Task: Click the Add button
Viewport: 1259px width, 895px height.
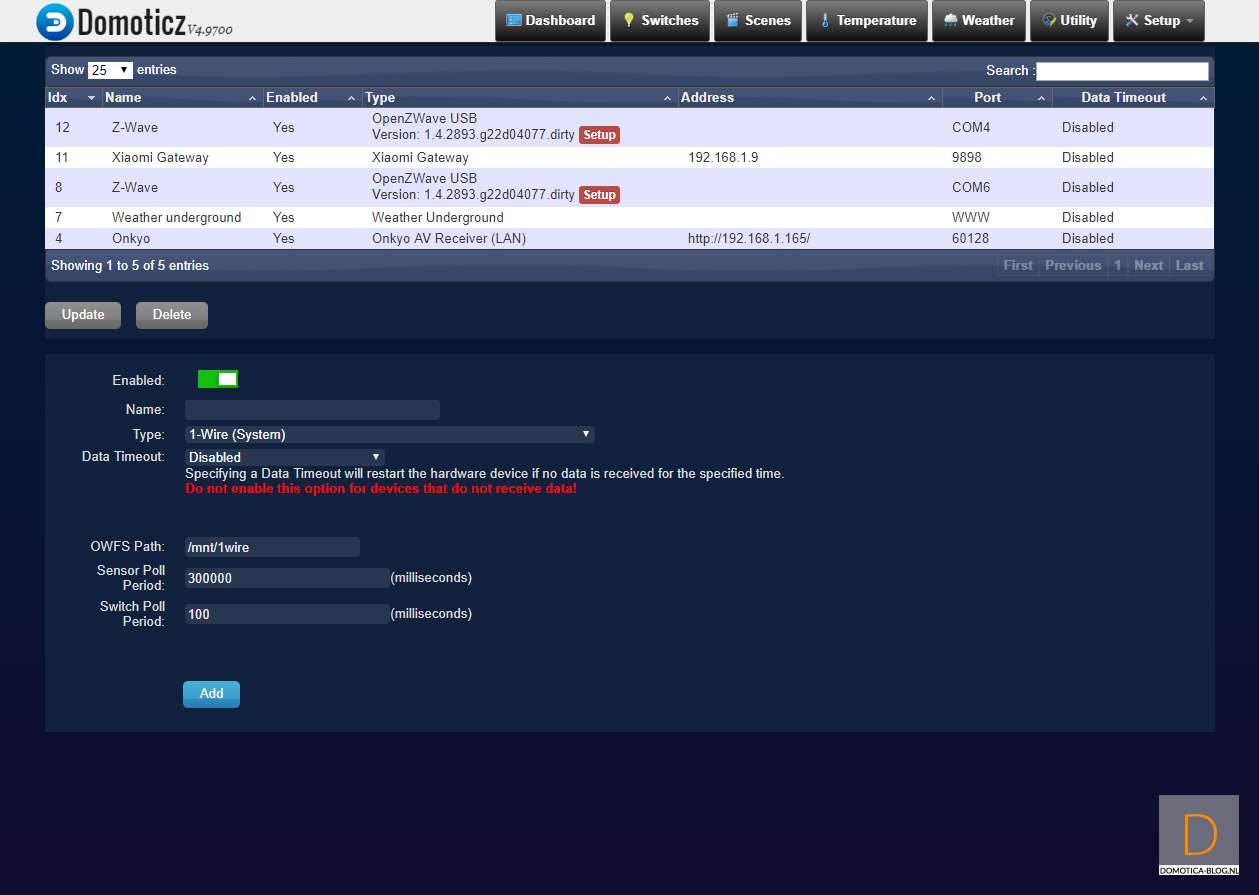Action: coord(211,694)
